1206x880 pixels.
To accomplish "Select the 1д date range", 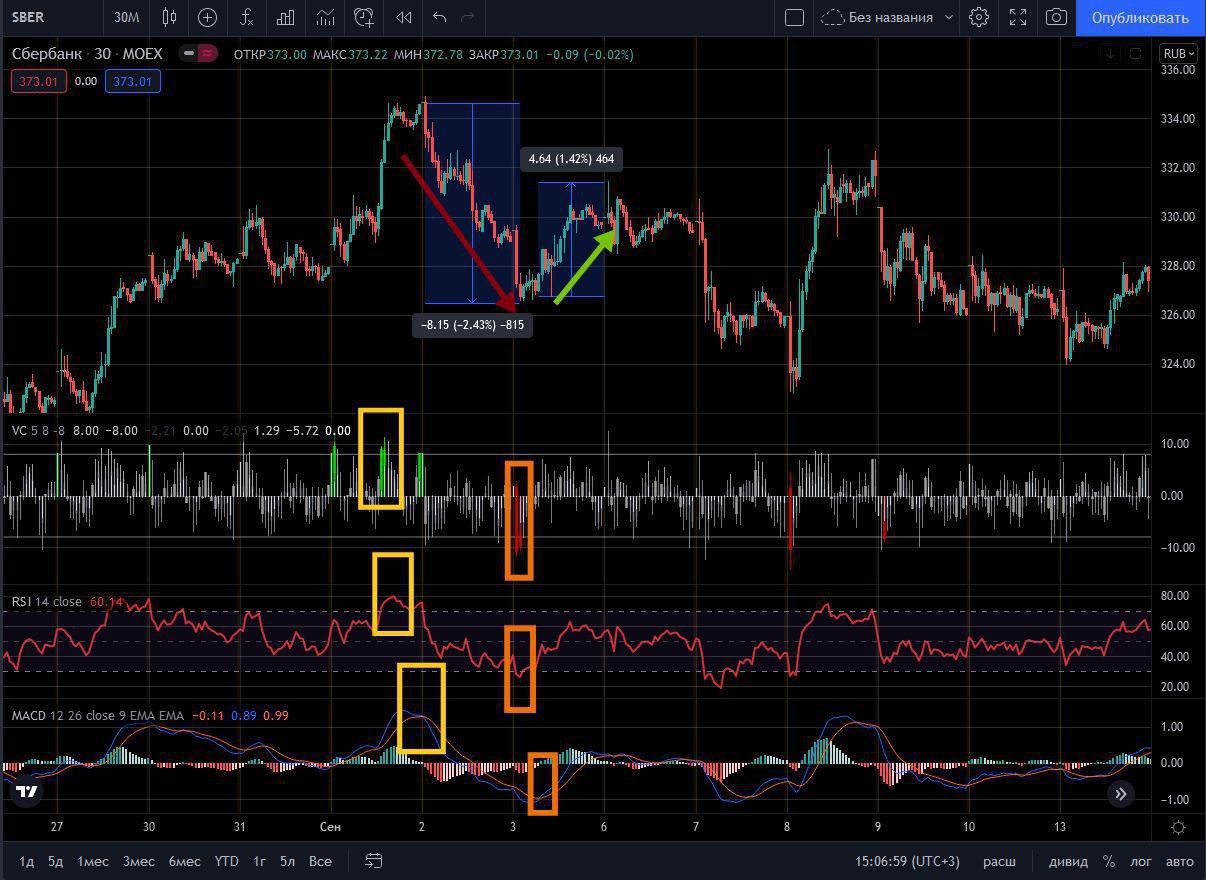I will coord(27,861).
